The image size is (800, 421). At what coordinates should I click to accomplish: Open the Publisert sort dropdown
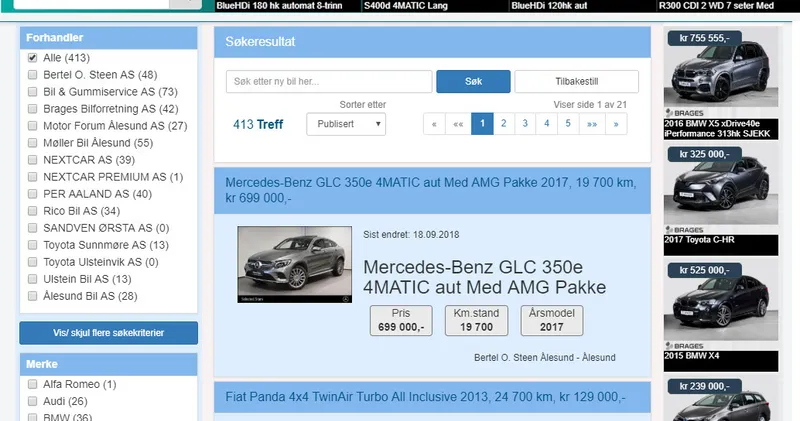[346, 124]
